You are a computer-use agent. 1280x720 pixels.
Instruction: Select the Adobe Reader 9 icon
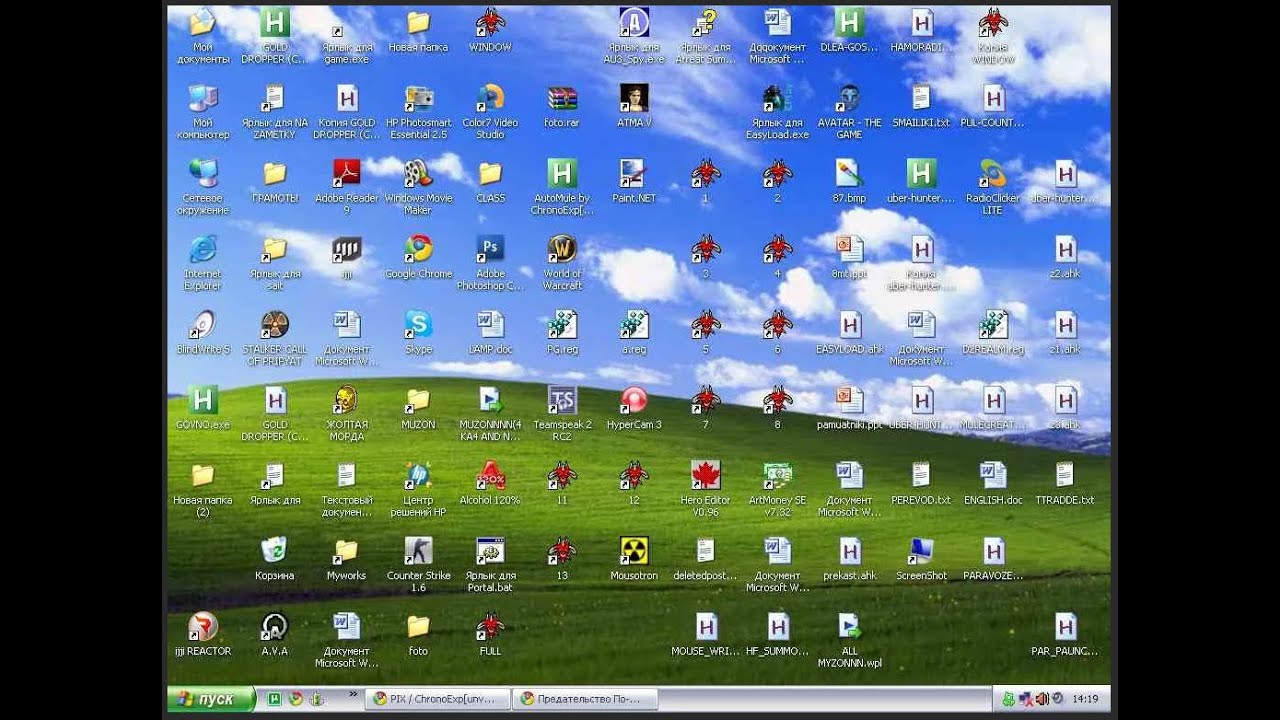coord(346,187)
